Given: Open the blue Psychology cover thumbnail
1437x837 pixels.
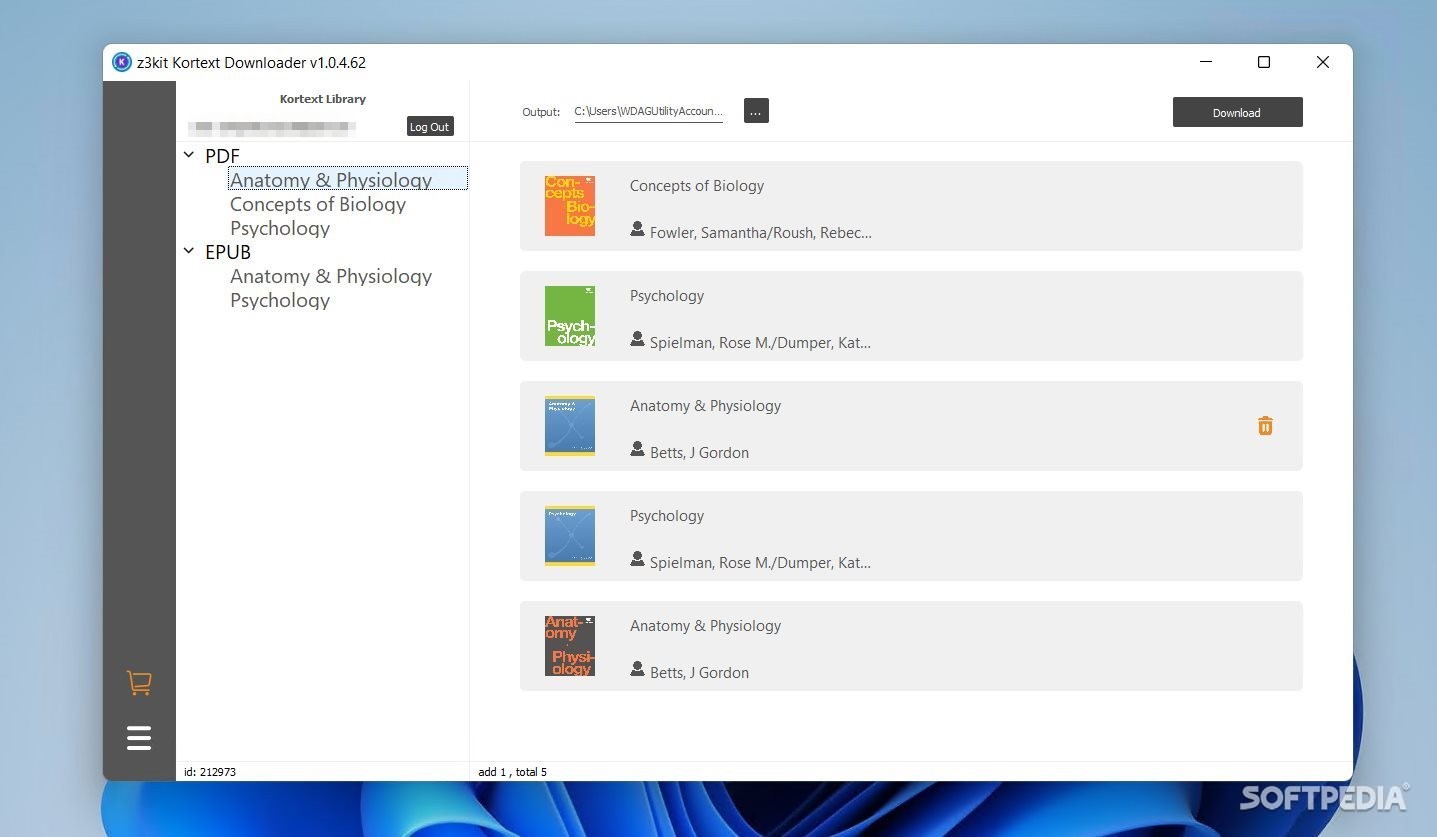Looking at the screenshot, I should (570, 536).
